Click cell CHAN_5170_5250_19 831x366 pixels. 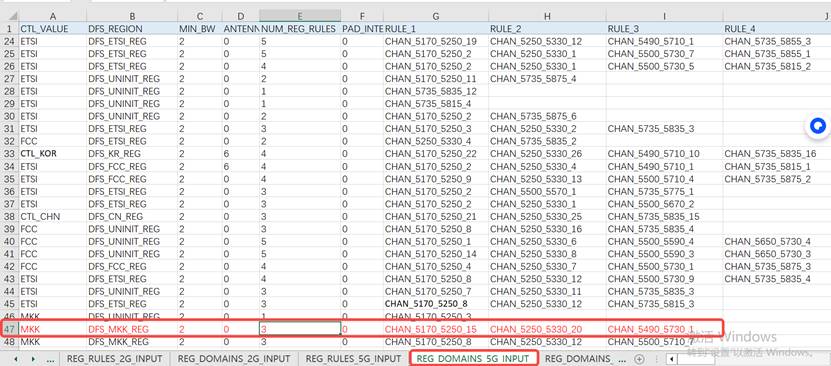point(436,41)
